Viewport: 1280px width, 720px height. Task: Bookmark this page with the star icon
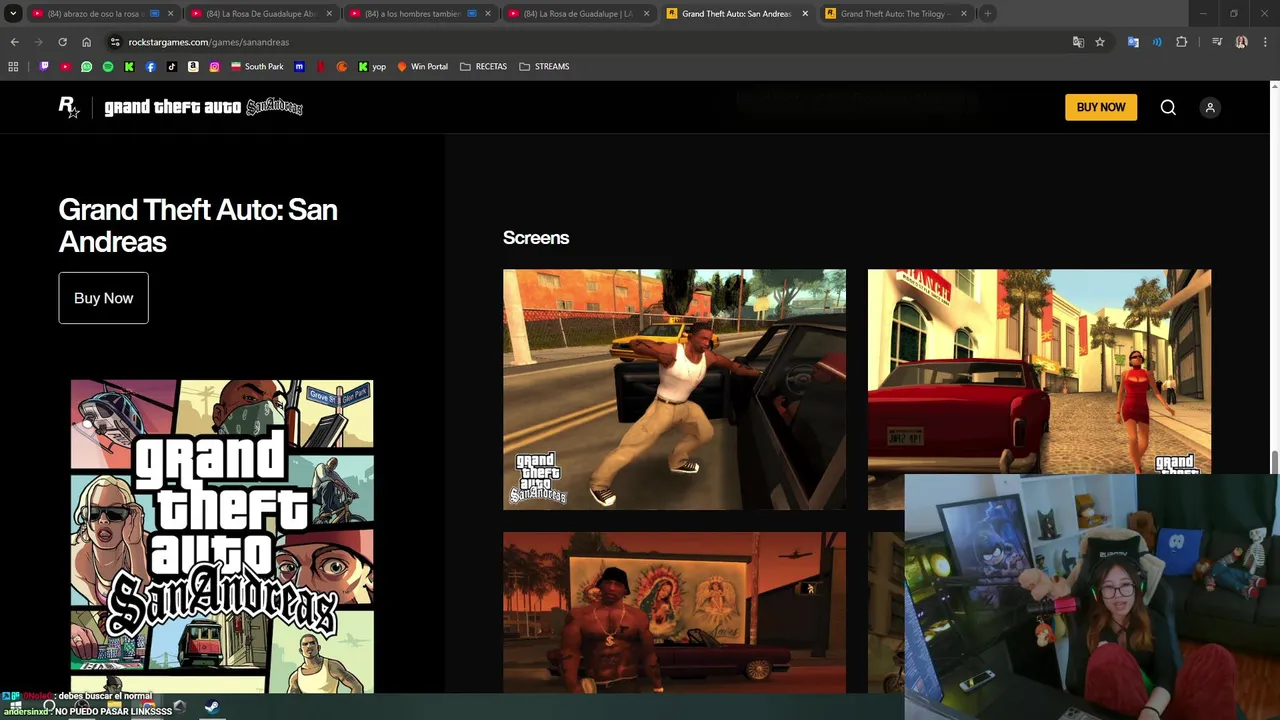tap(1100, 42)
